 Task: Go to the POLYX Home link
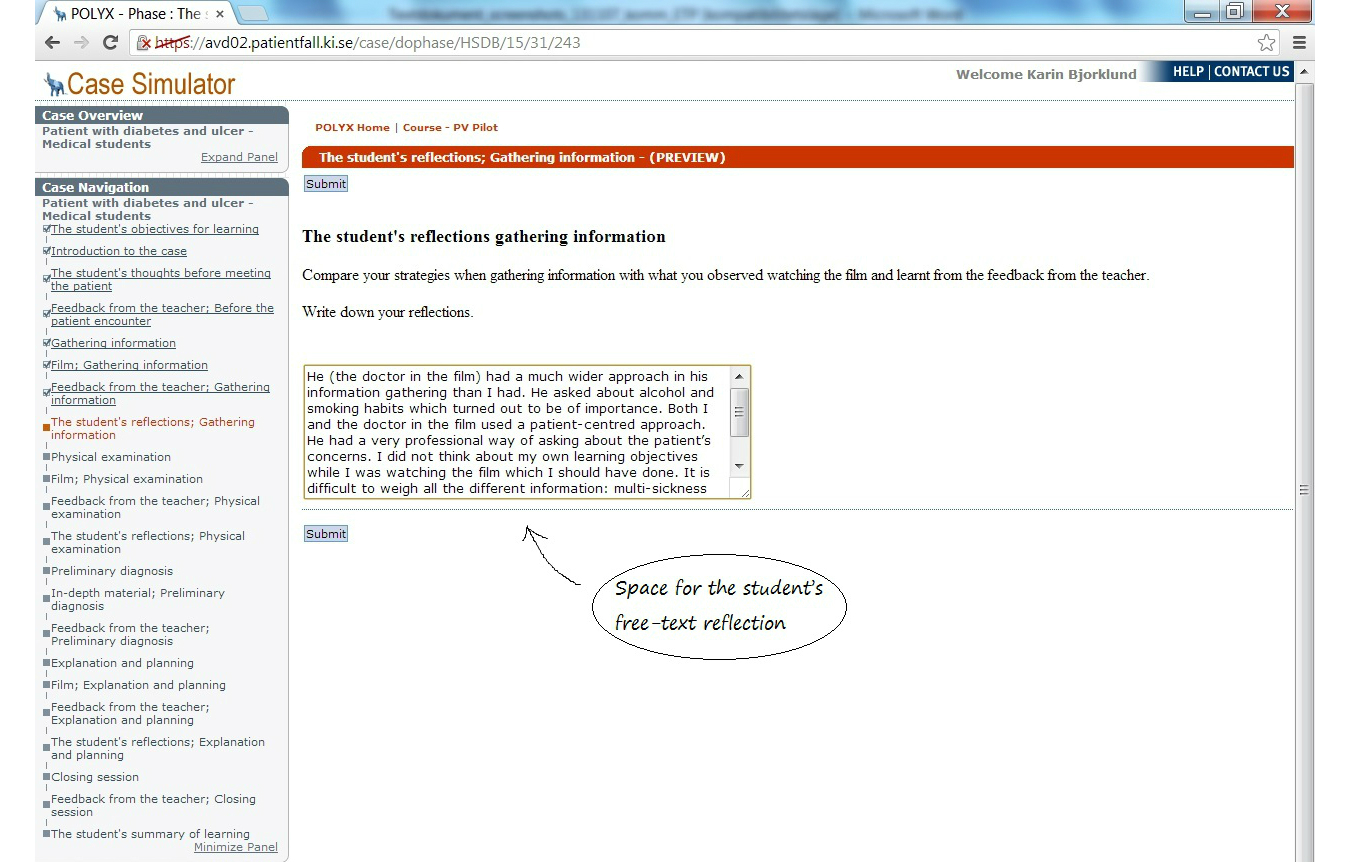(352, 128)
